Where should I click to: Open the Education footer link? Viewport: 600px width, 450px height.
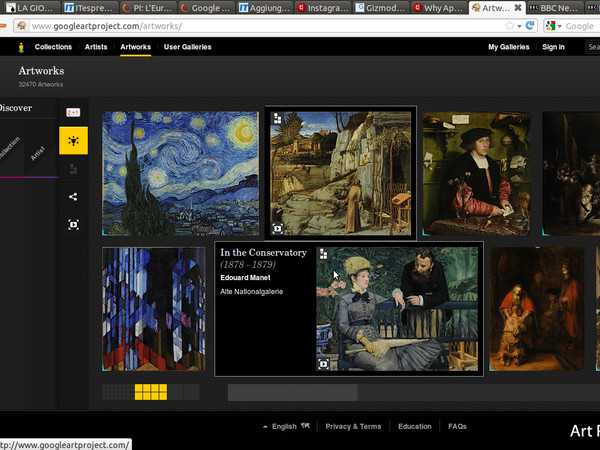tap(415, 426)
